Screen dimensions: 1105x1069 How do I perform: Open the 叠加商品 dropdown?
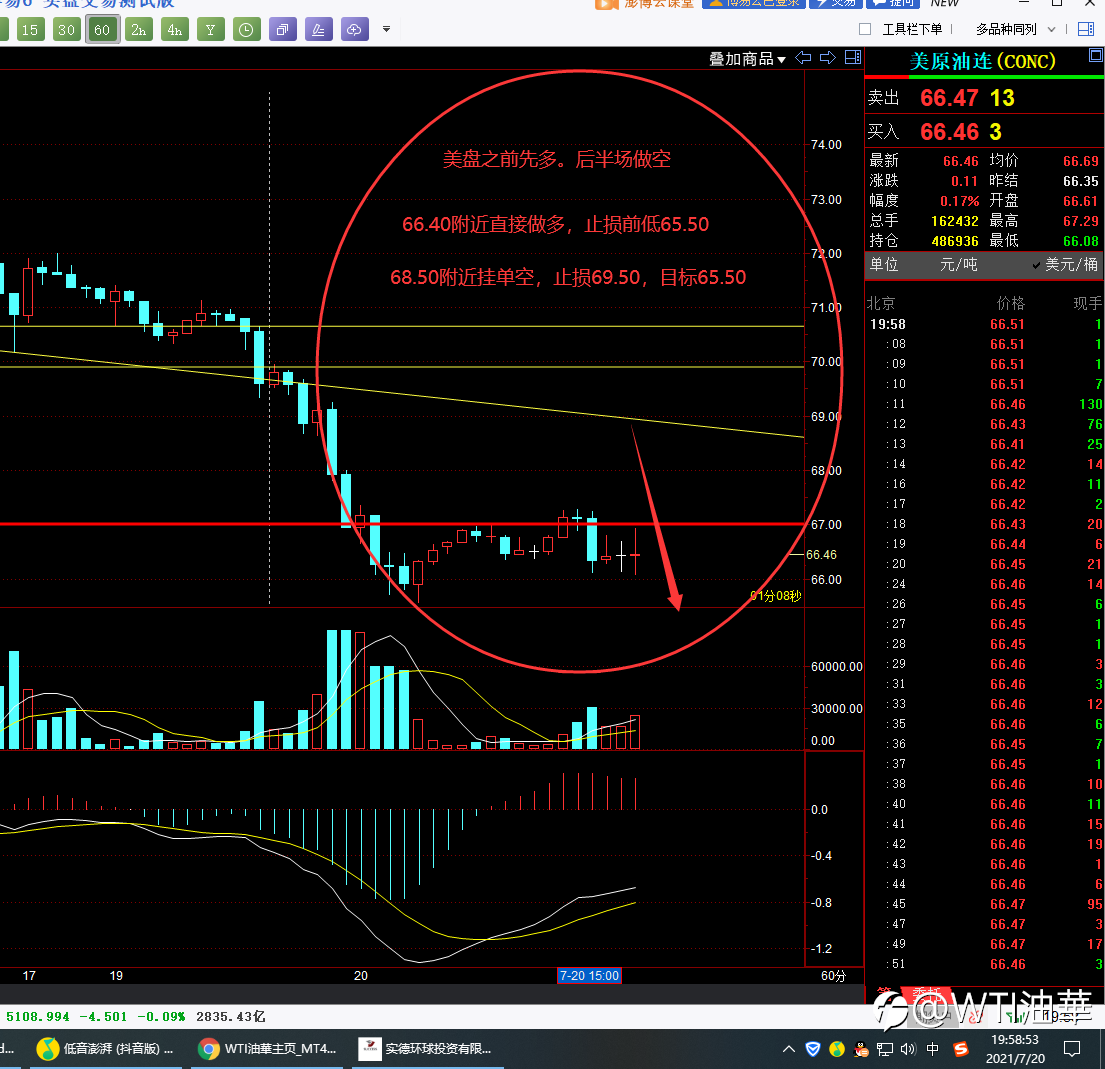tap(747, 58)
